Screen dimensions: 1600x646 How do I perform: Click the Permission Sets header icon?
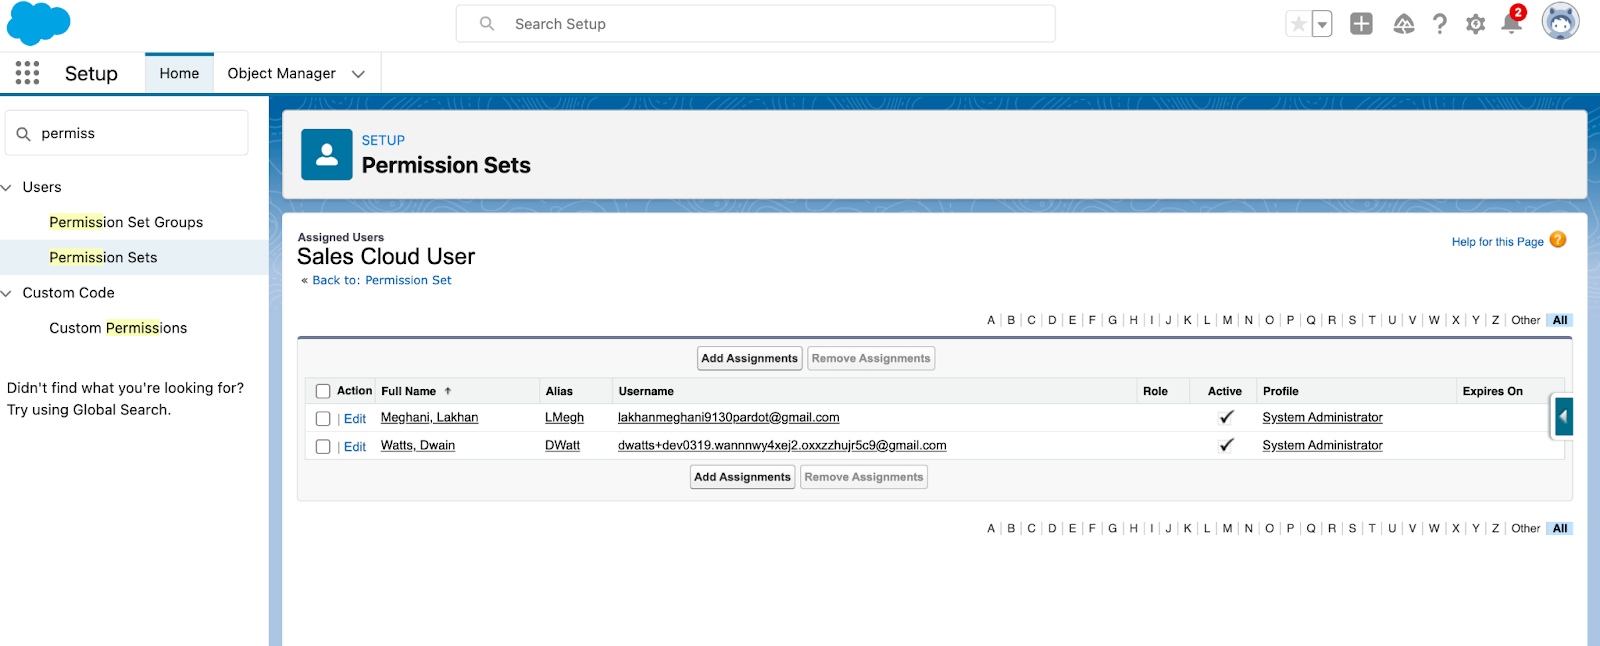tap(327, 154)
